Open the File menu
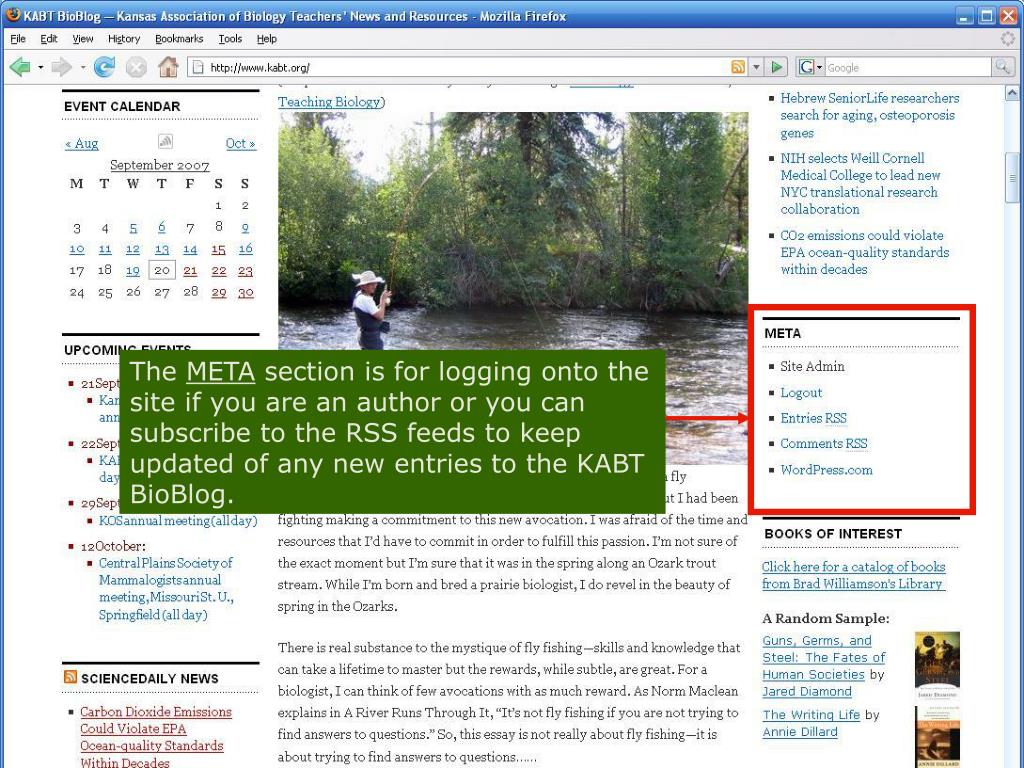1024x768 pixels. tap(18, 39)
